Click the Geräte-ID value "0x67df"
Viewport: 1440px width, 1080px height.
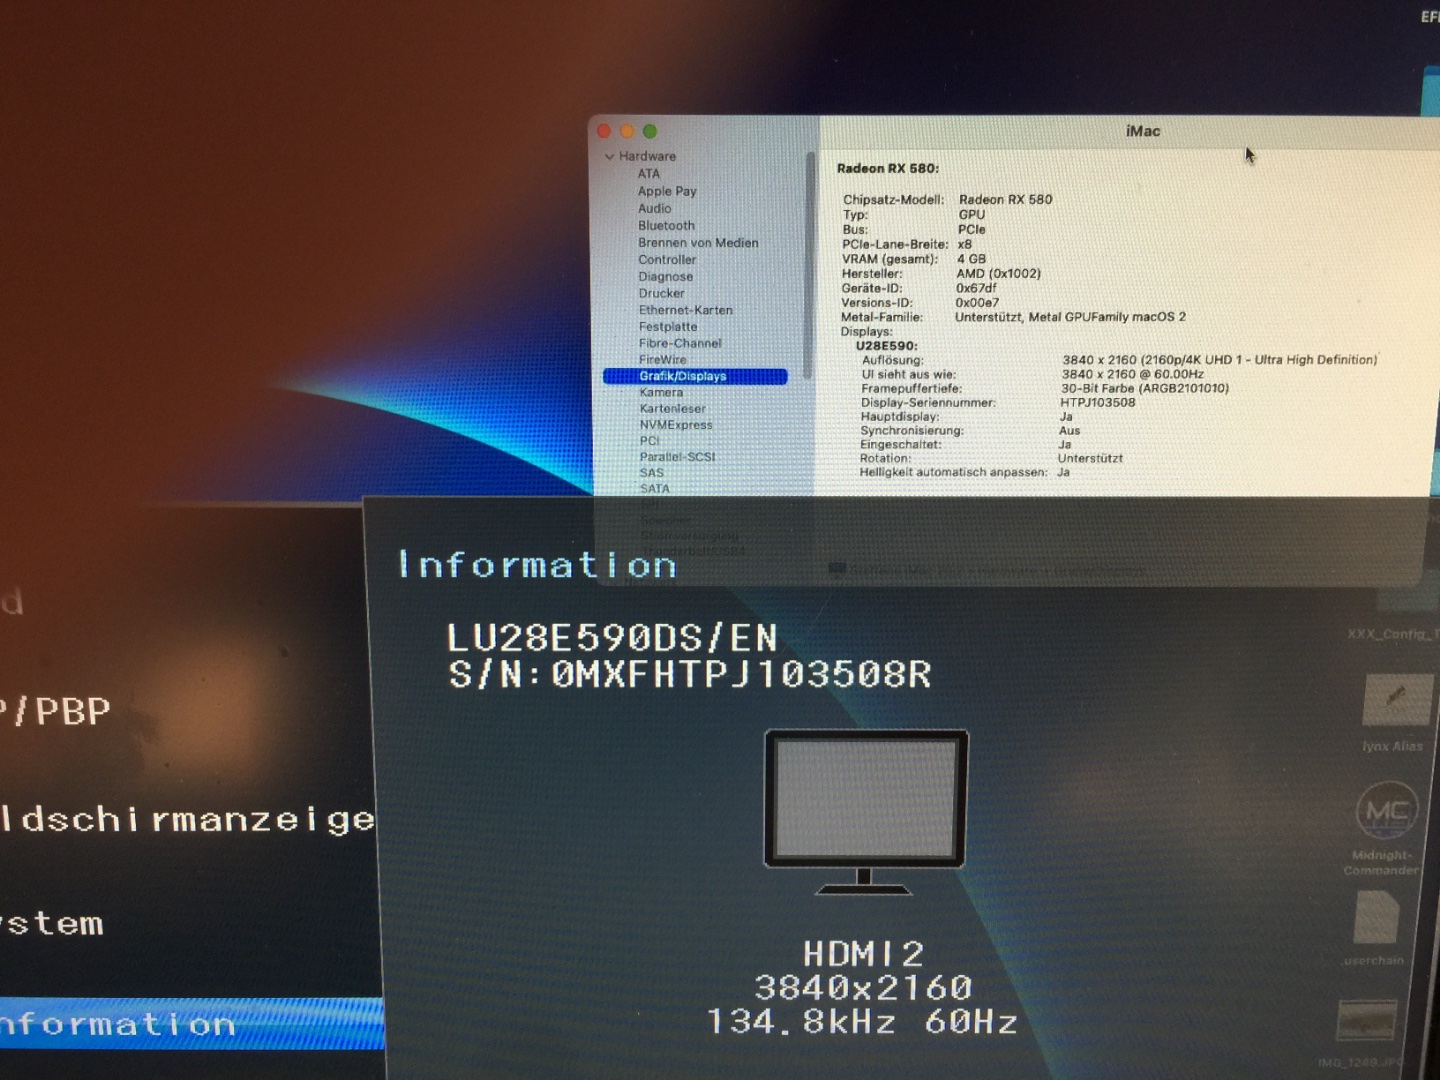(976, 288)
